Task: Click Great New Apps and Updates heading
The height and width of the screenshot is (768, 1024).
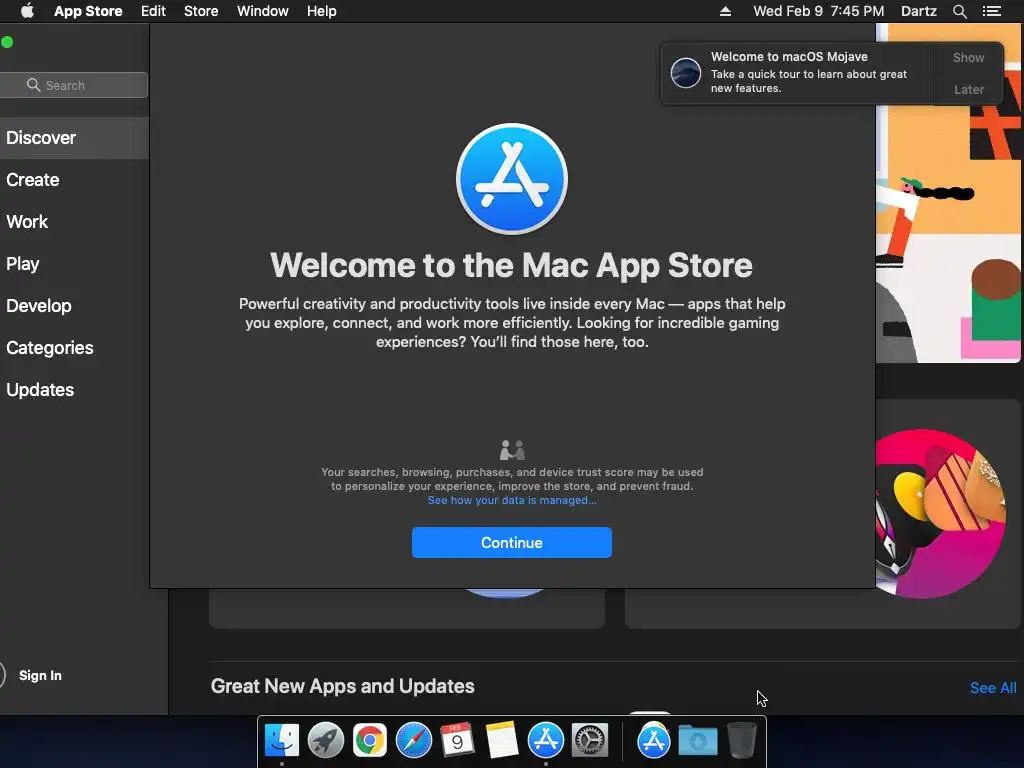Action: pos(342,686)
